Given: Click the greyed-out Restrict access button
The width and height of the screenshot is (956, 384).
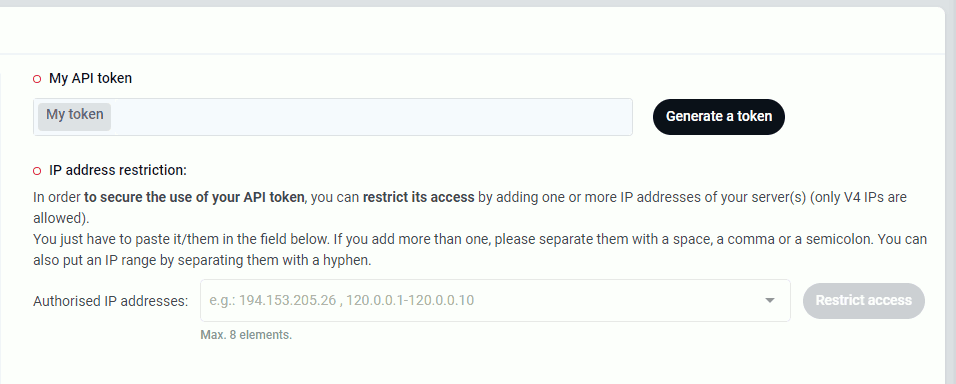Looking at the screenshot, I should click(x=863, y=300).
